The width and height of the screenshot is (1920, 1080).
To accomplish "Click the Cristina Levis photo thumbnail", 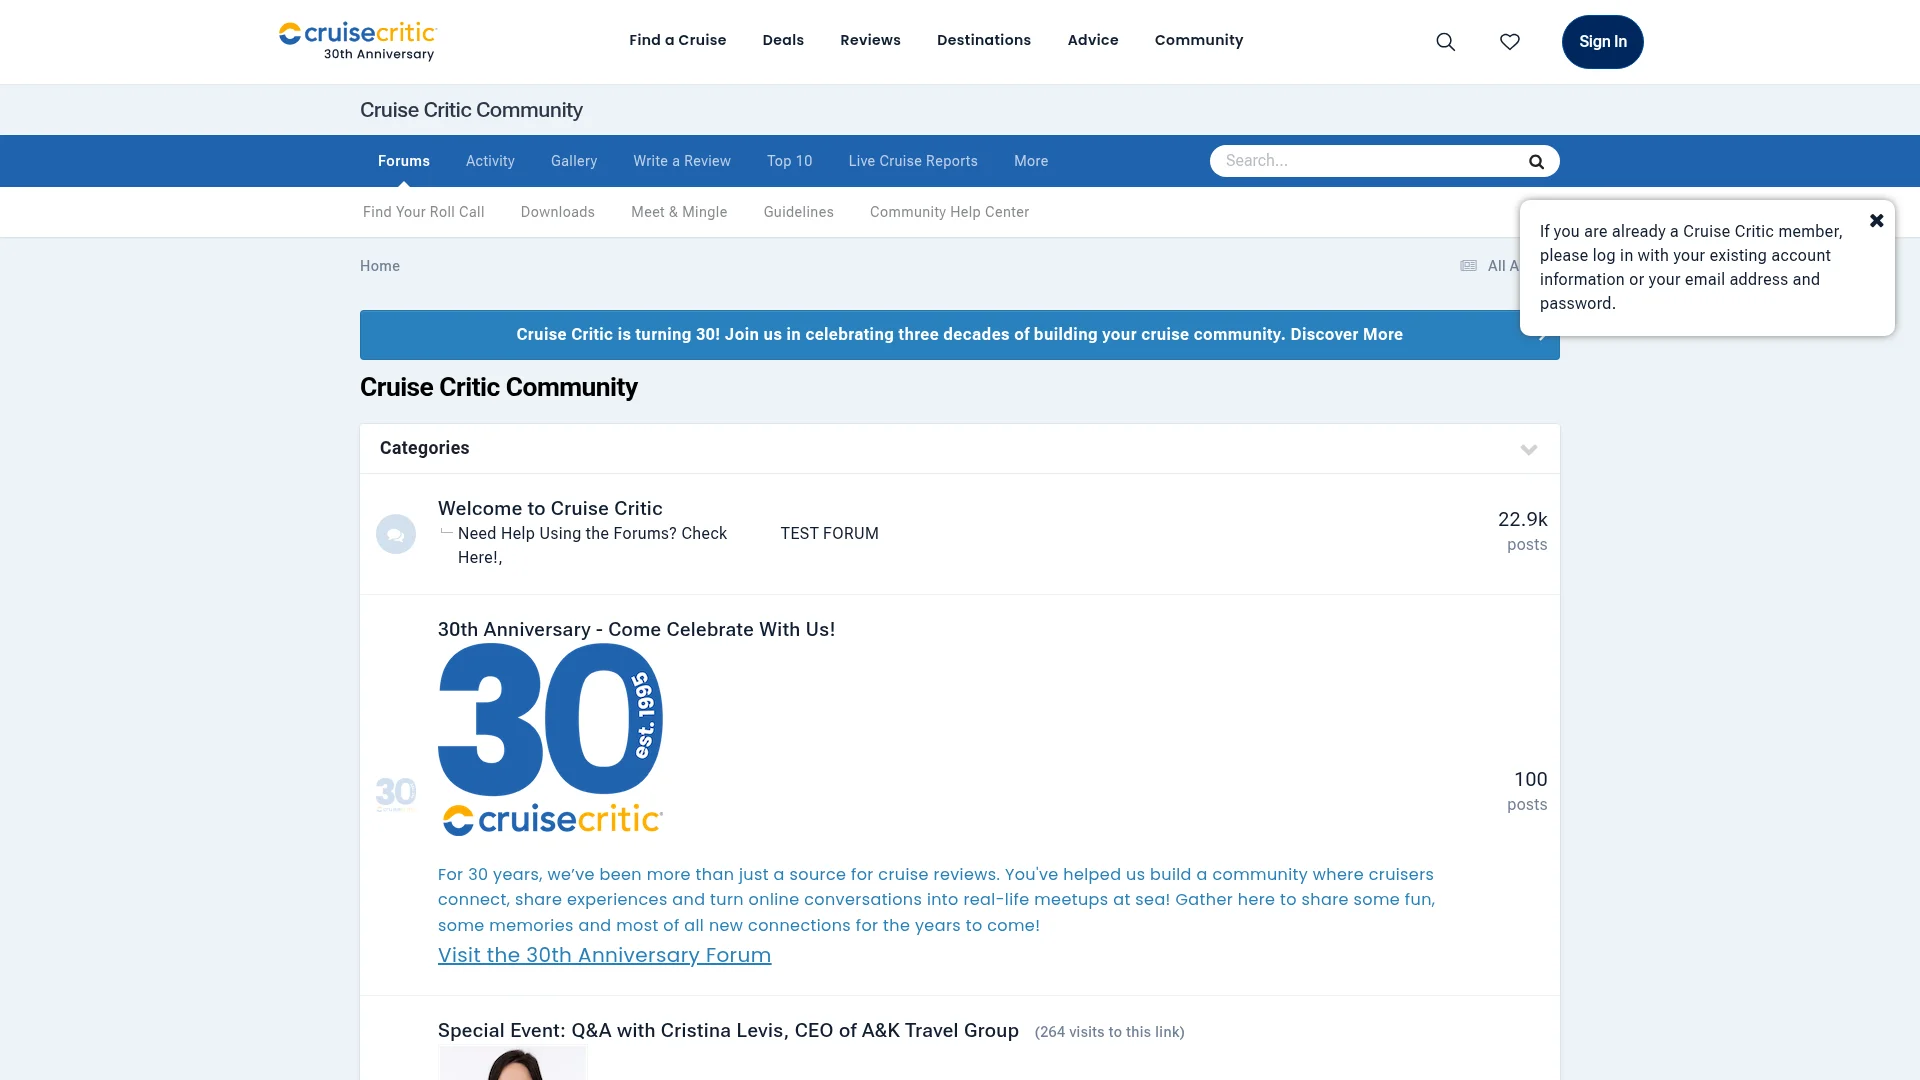I will [512, 1063].
